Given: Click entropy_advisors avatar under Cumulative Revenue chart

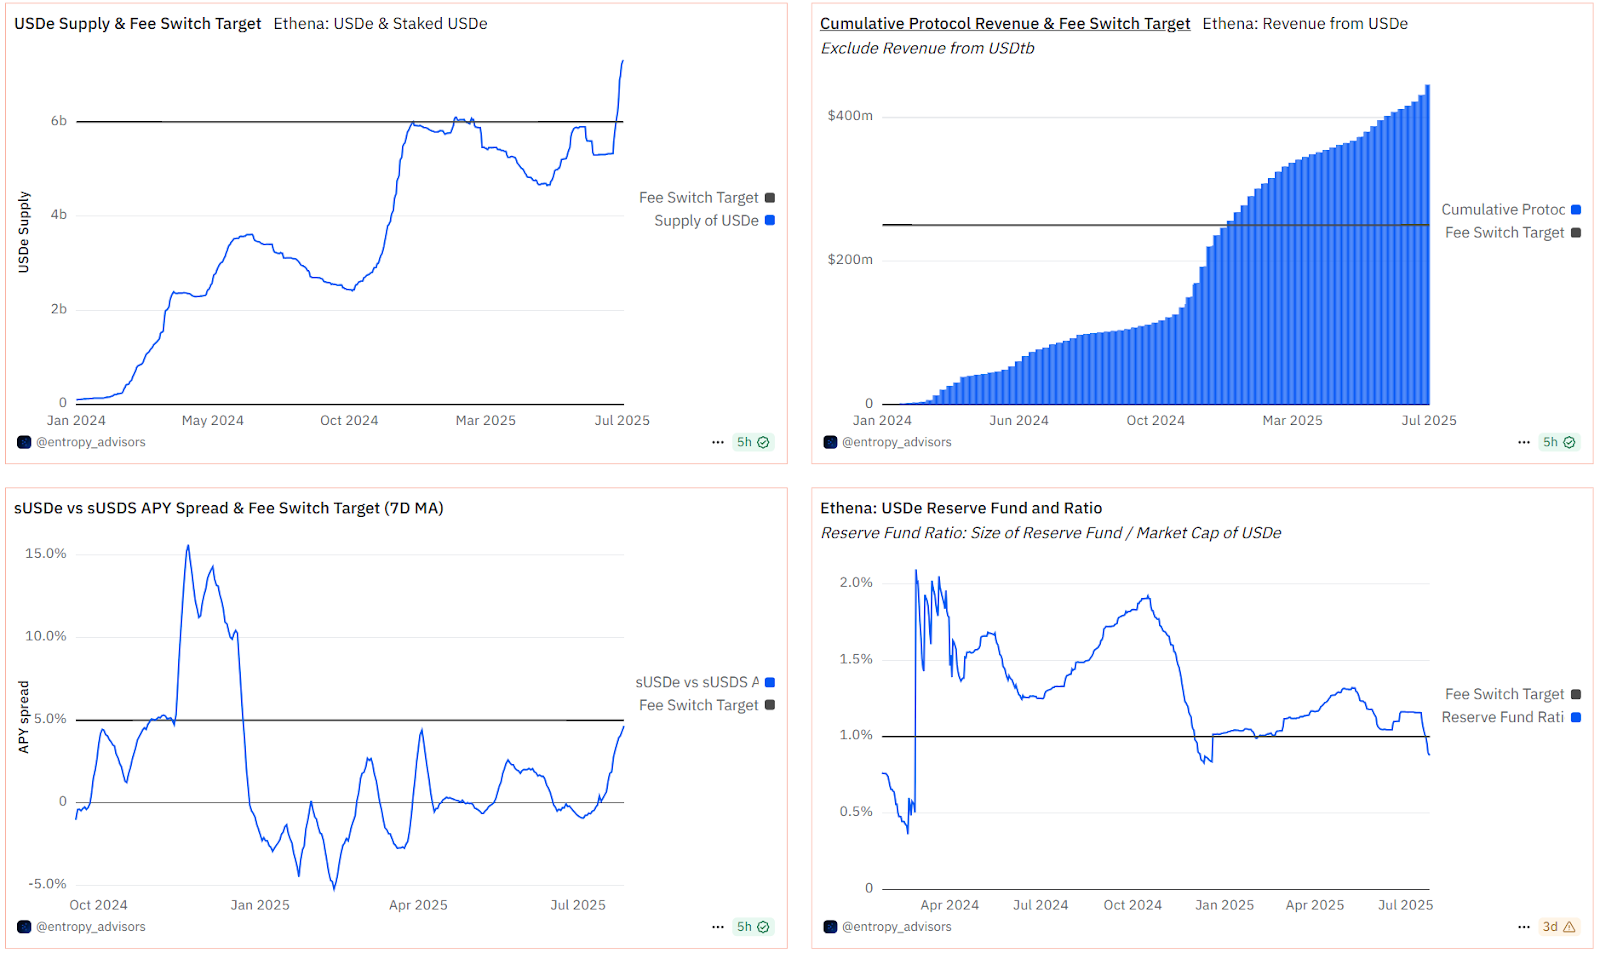Looking at the screenshot, I should point(830,442).
